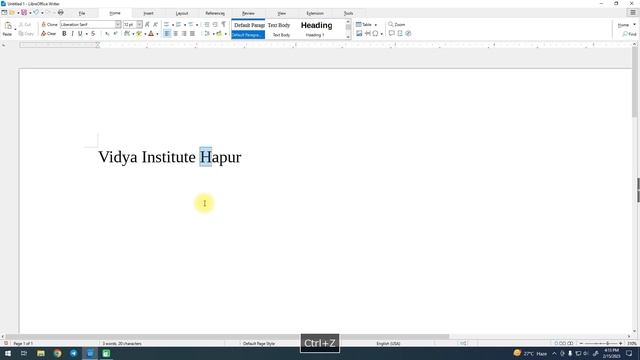The height and width of the screenshot is (360, 640).
Task: Open the View tab
Action: [282, 13]
